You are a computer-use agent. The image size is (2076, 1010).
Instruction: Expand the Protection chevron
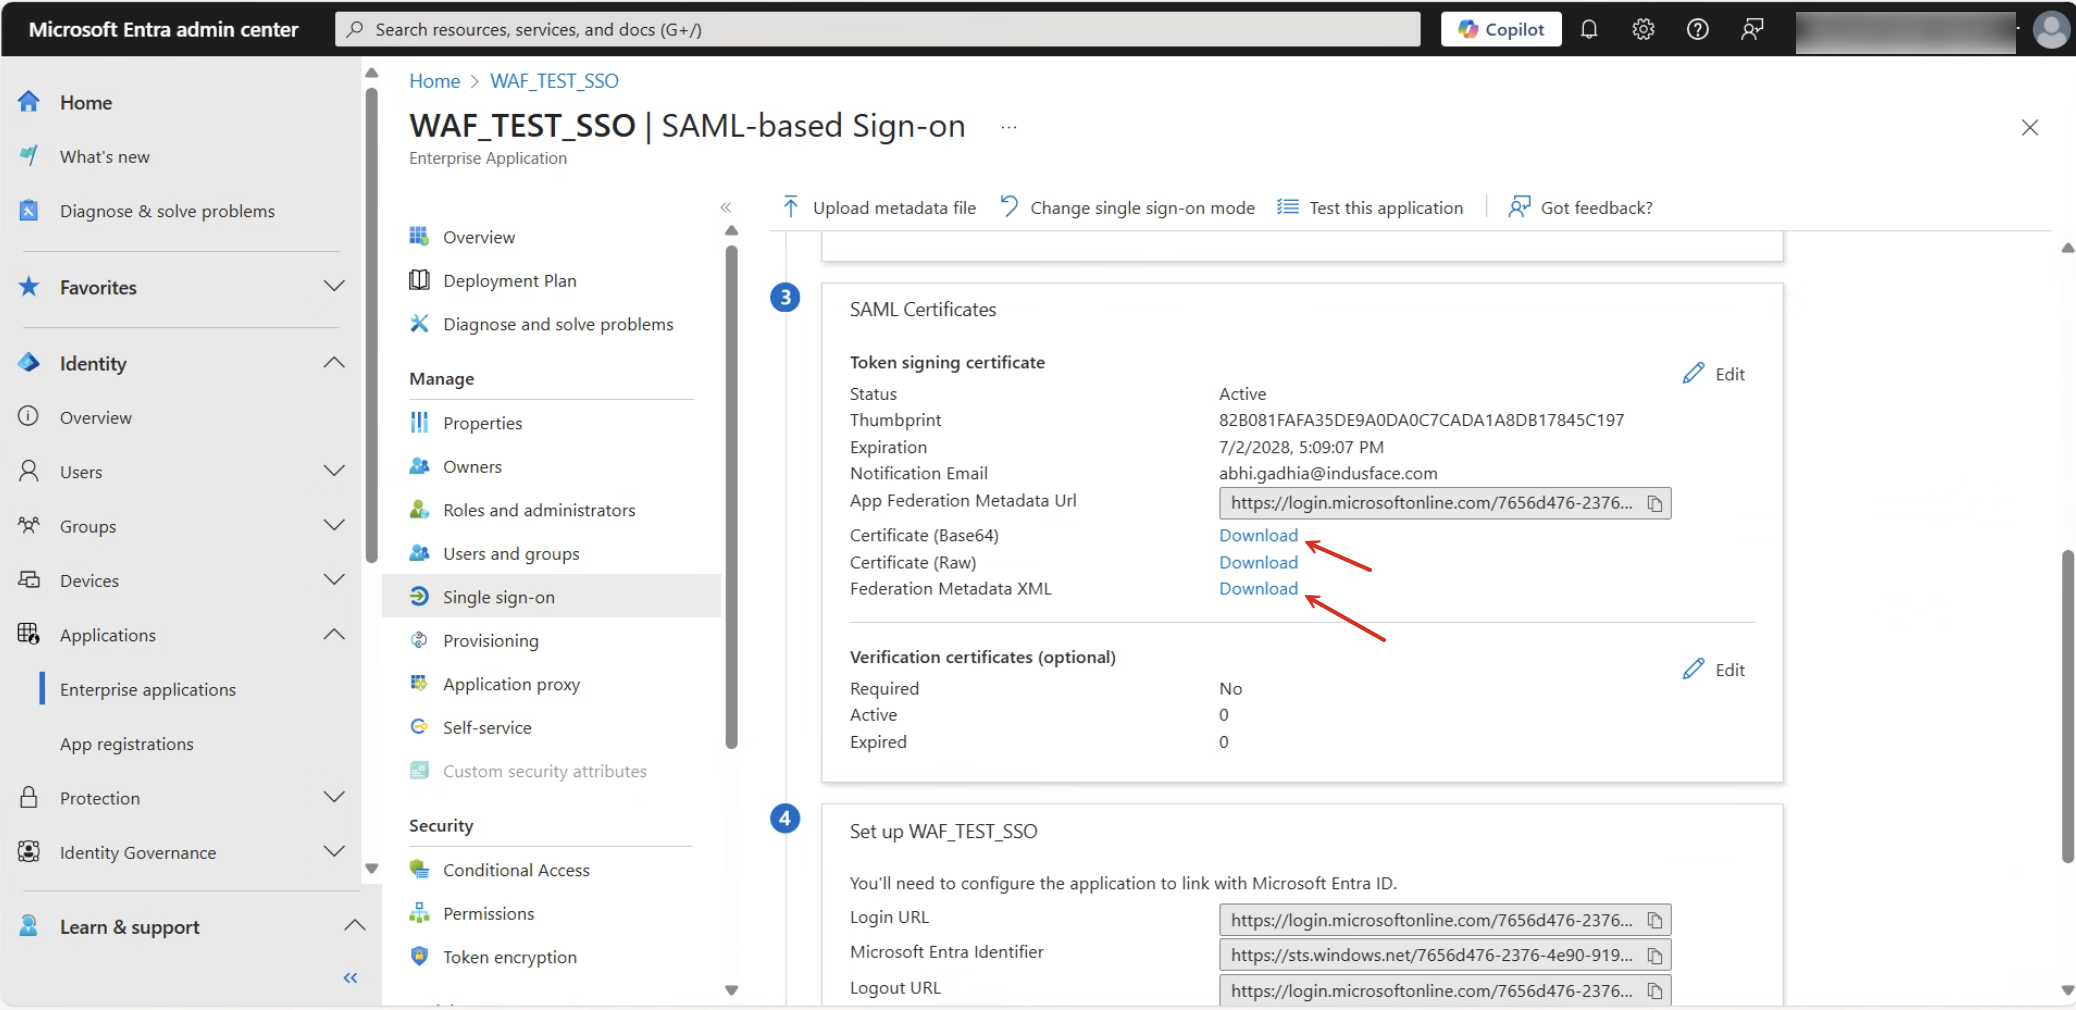pyautogui.click(x=334, y=797)
